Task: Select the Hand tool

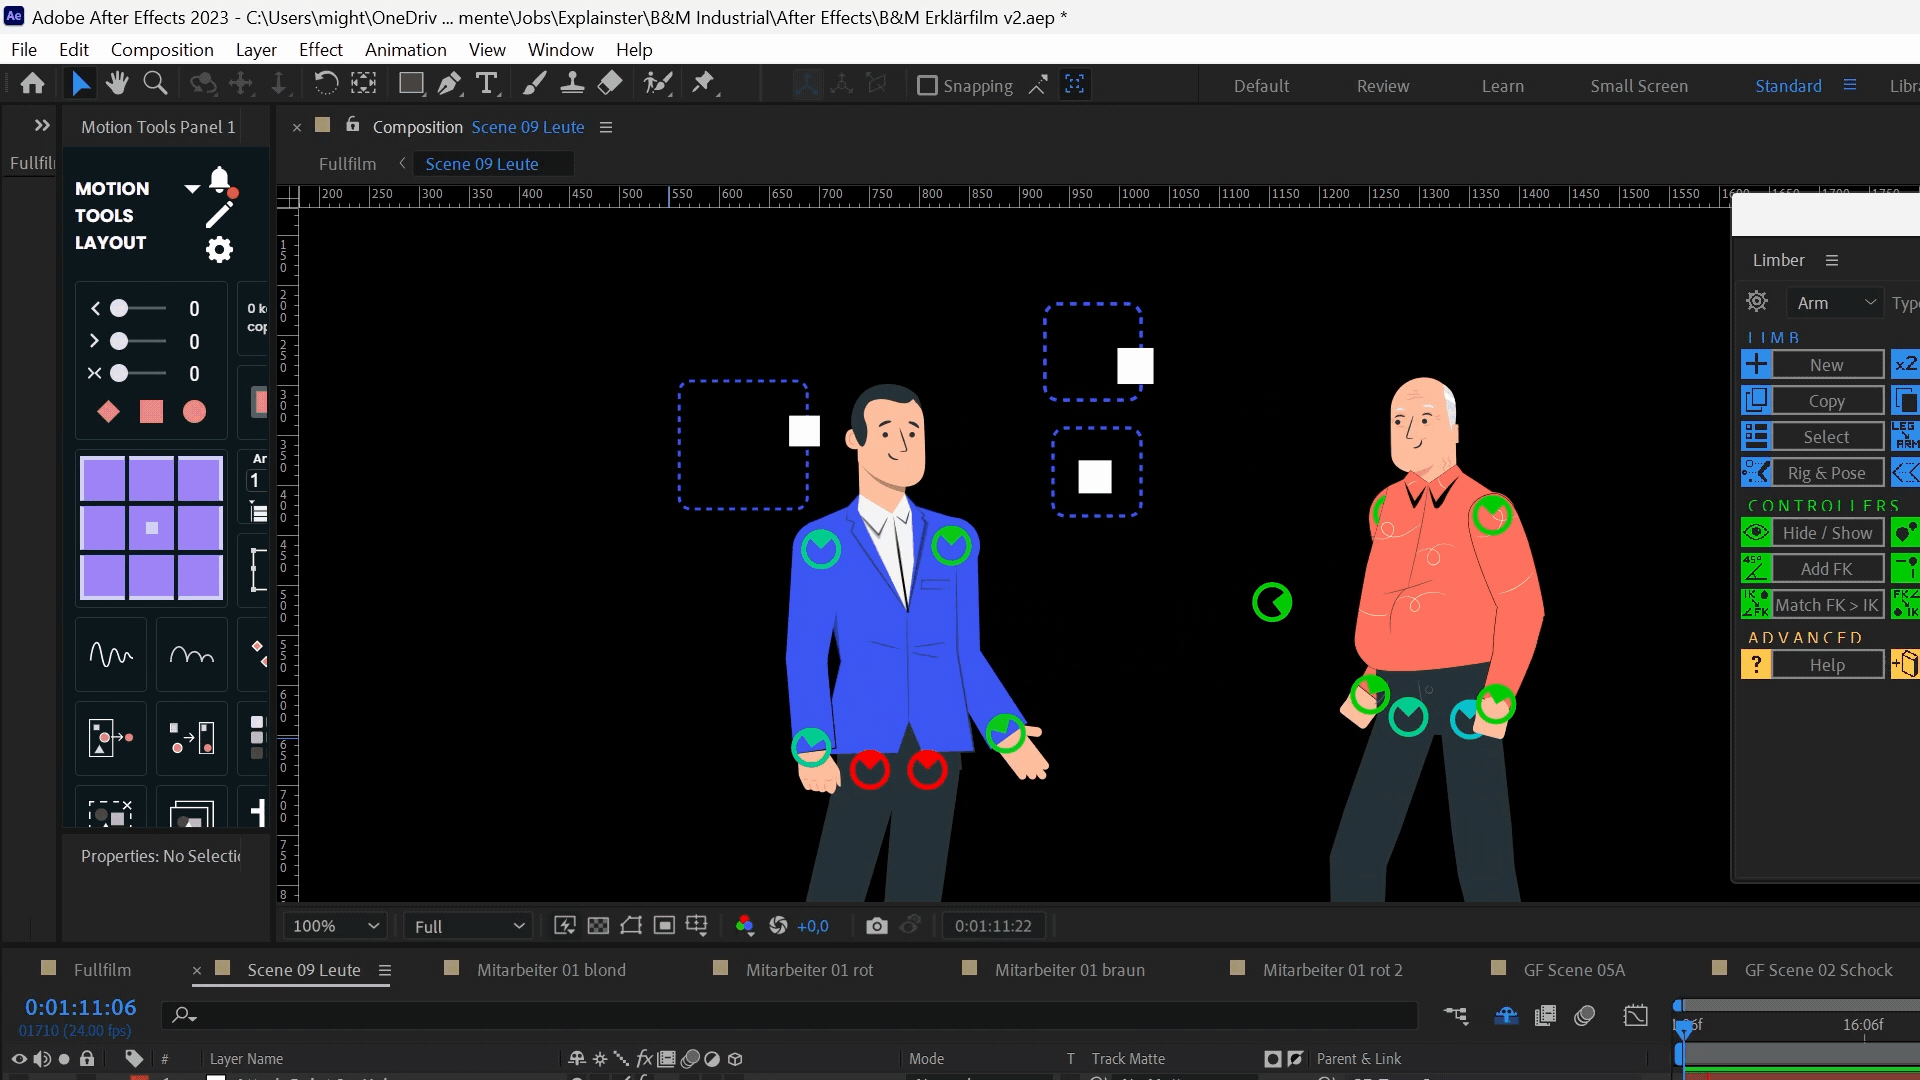Action: coord(117,84)
